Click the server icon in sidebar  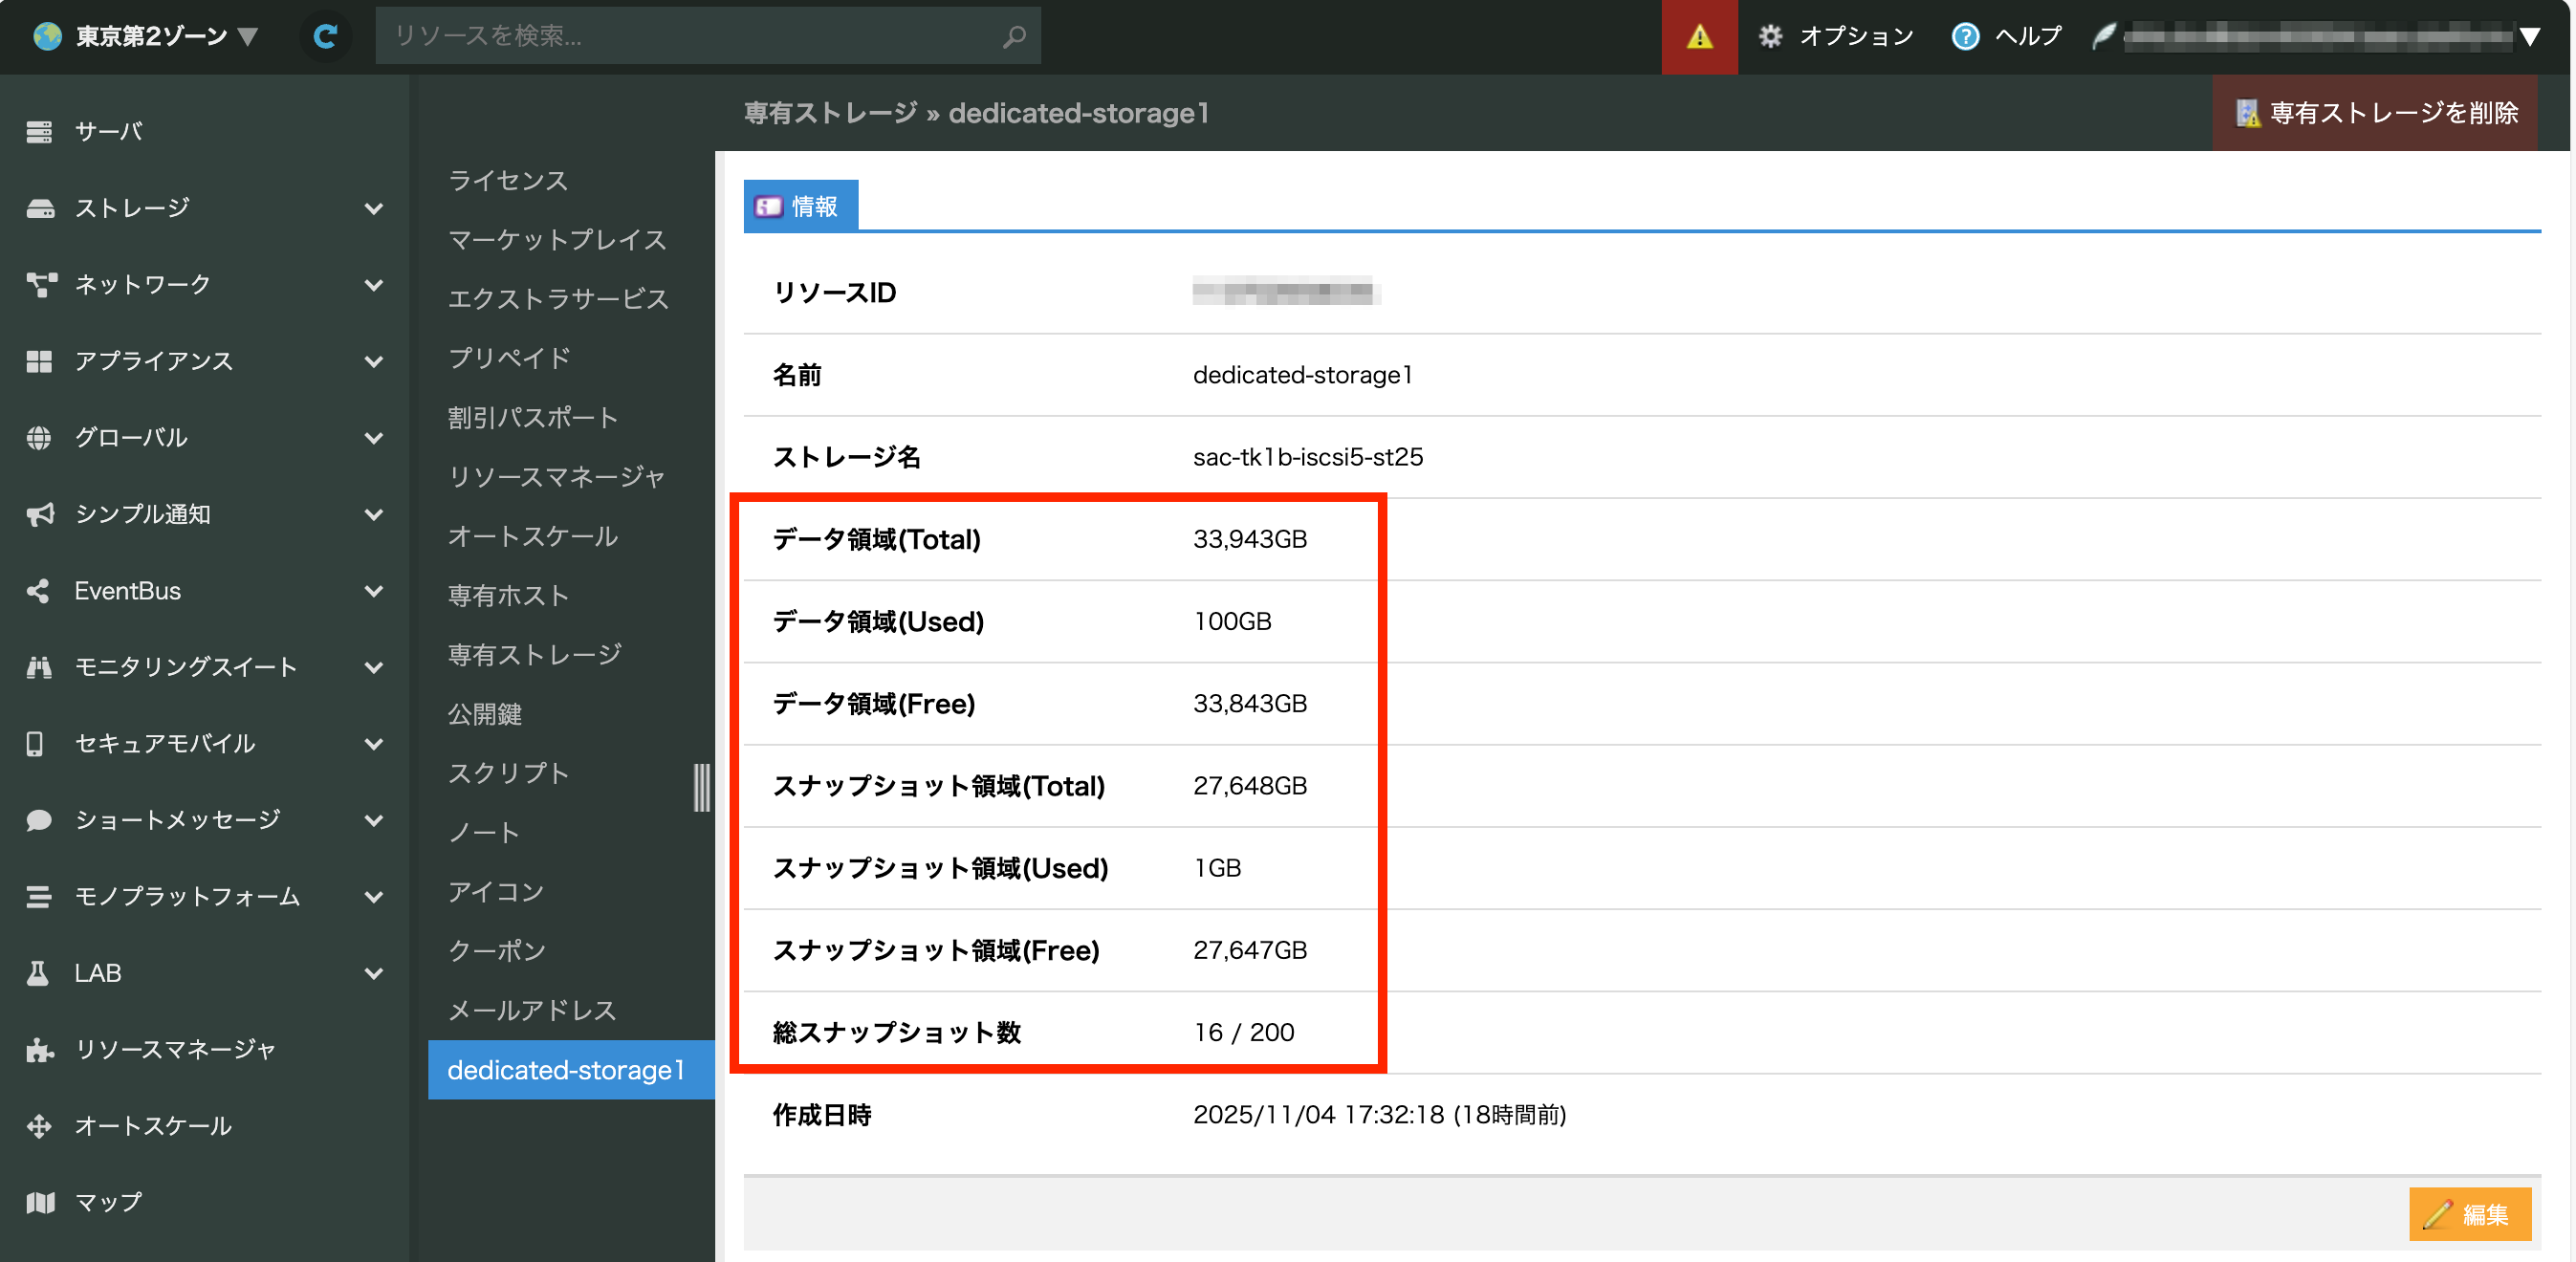coord(39,131)
